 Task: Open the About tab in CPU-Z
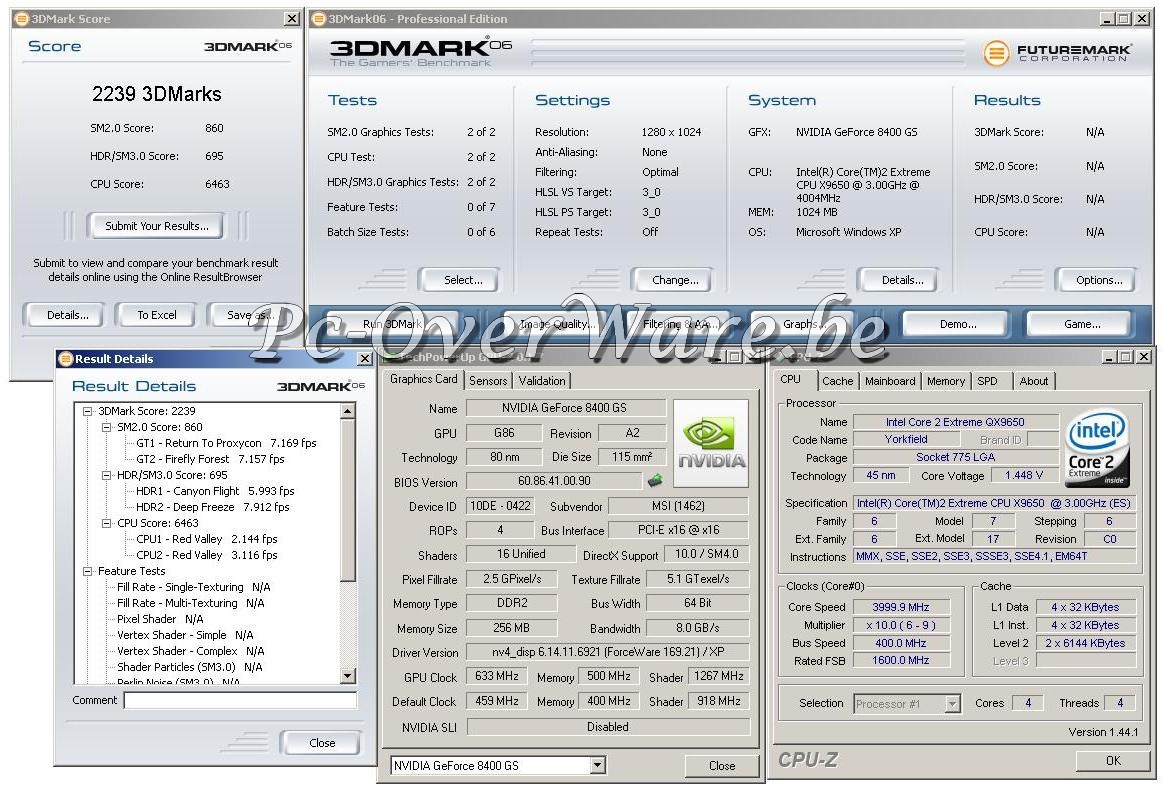click(1033, 381)
